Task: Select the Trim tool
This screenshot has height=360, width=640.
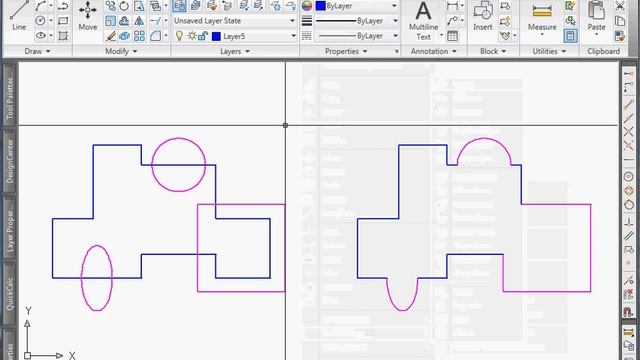Action: click(x=155, y=21)
